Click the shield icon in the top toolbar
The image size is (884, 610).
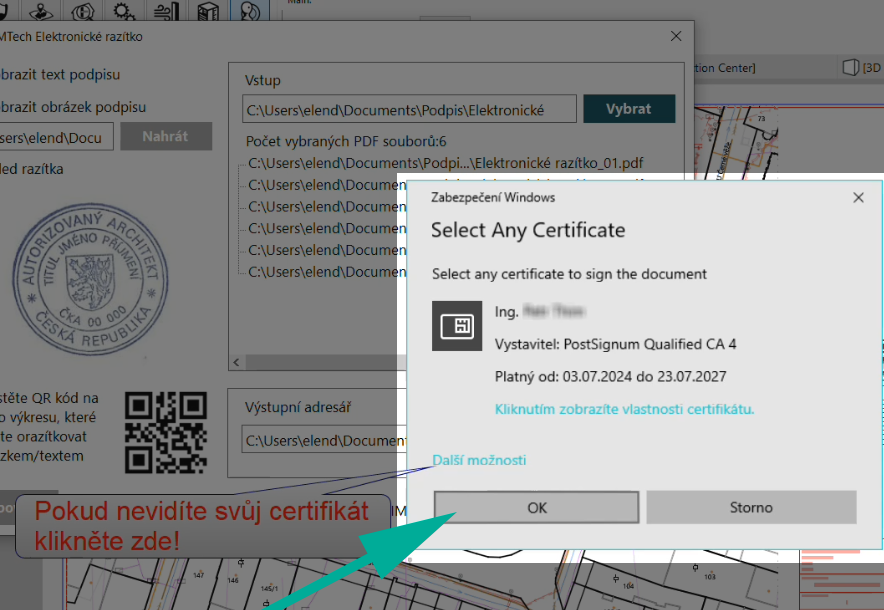coord(5,12)
